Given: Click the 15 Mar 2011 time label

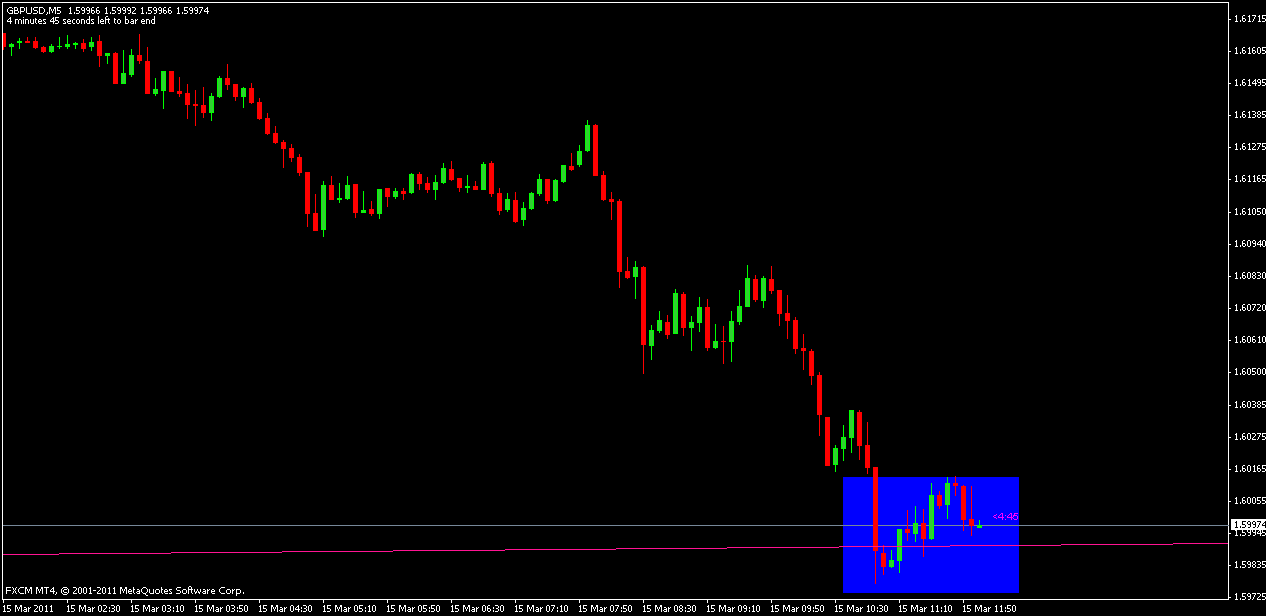Looking at the screenshot, I should [x=30, y=608].
